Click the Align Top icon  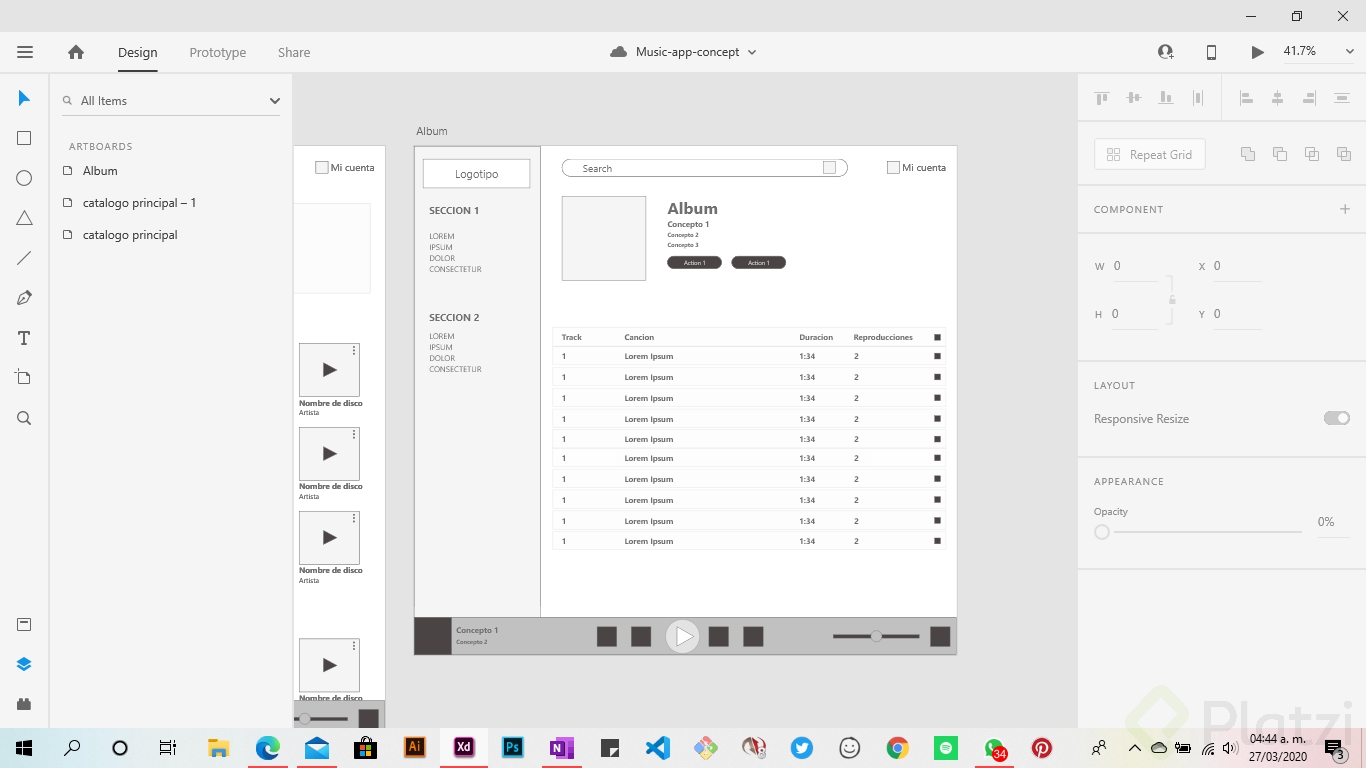coord(1102,98)
